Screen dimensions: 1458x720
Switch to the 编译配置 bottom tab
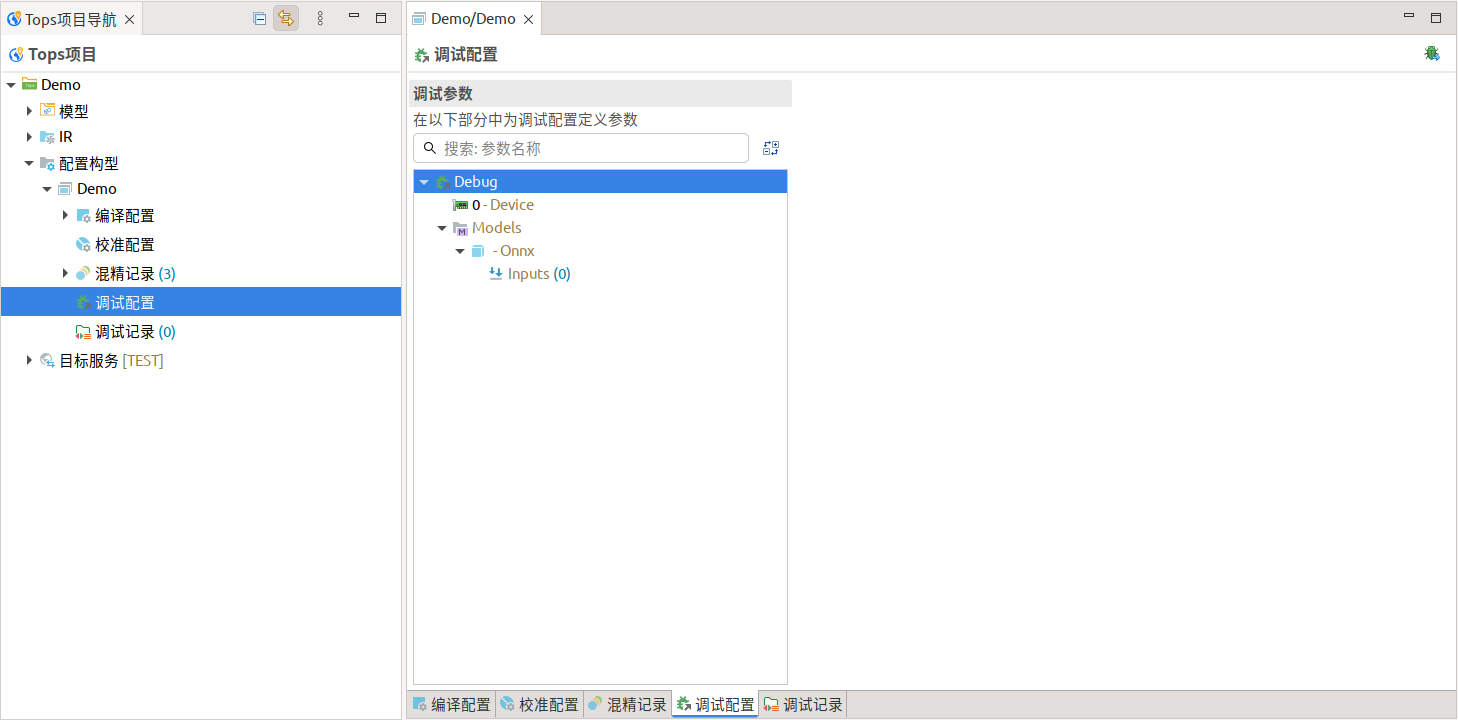tap(451, 705)
